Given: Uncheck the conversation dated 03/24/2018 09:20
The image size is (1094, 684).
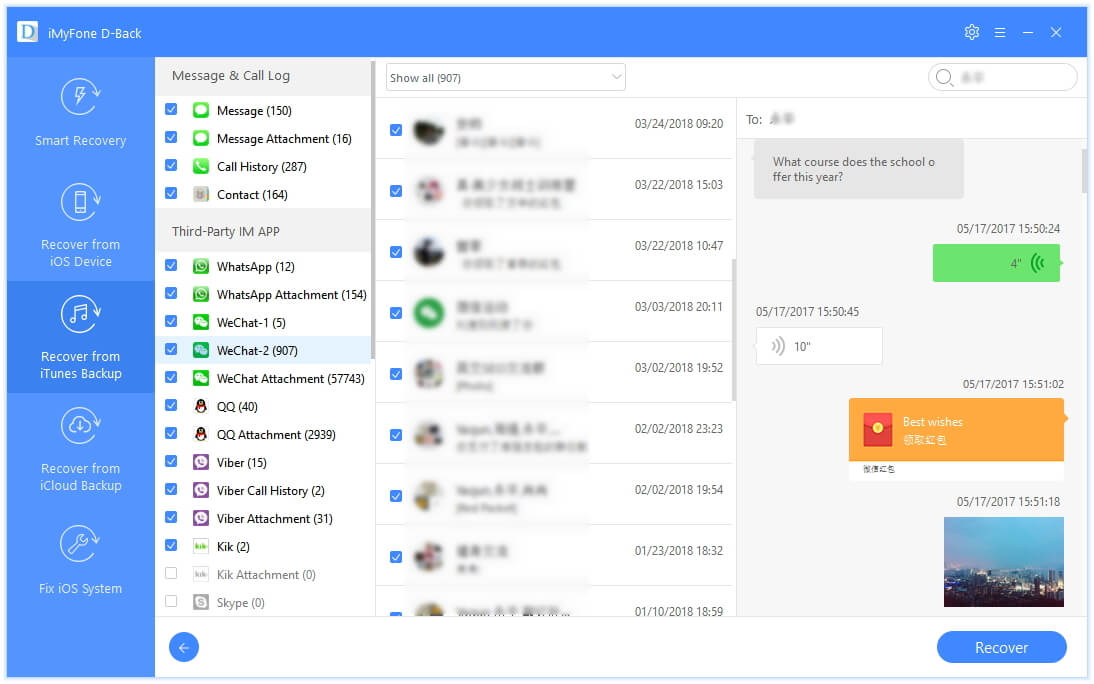Looking at the screenshot, I should [x=396, y=131].
